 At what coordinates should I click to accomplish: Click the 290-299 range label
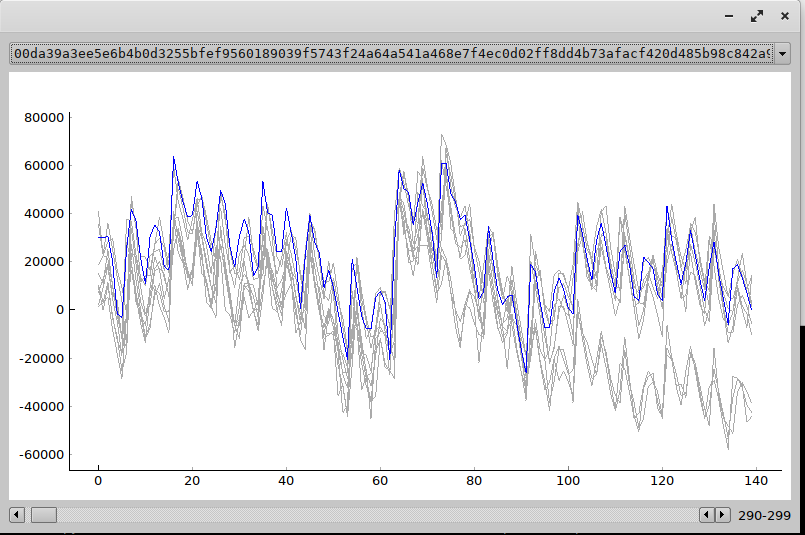click(764, 515)
